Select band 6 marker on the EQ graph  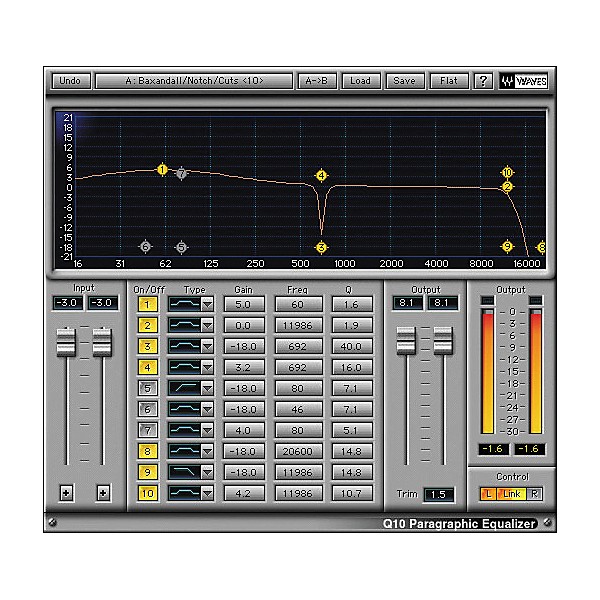145,247
